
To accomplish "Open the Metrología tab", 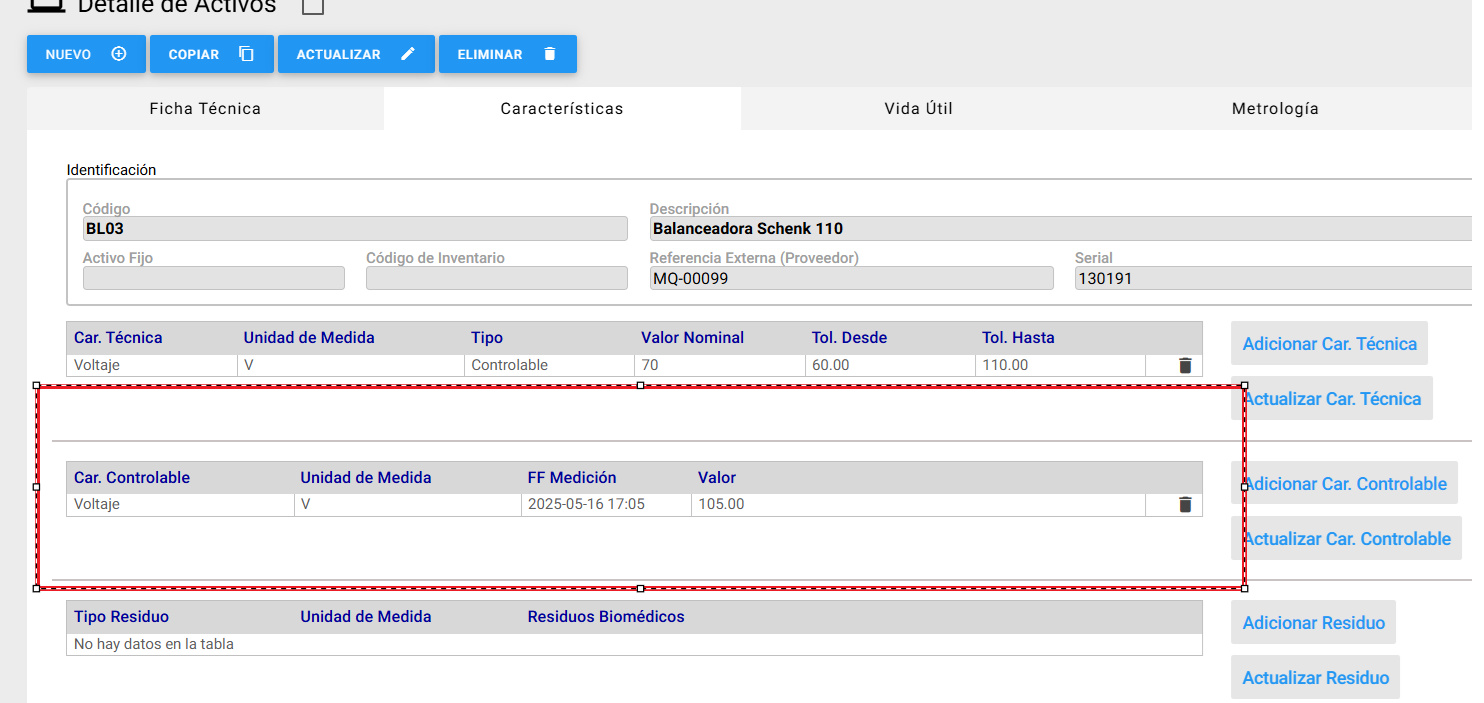I will [x=1275, y=108].
